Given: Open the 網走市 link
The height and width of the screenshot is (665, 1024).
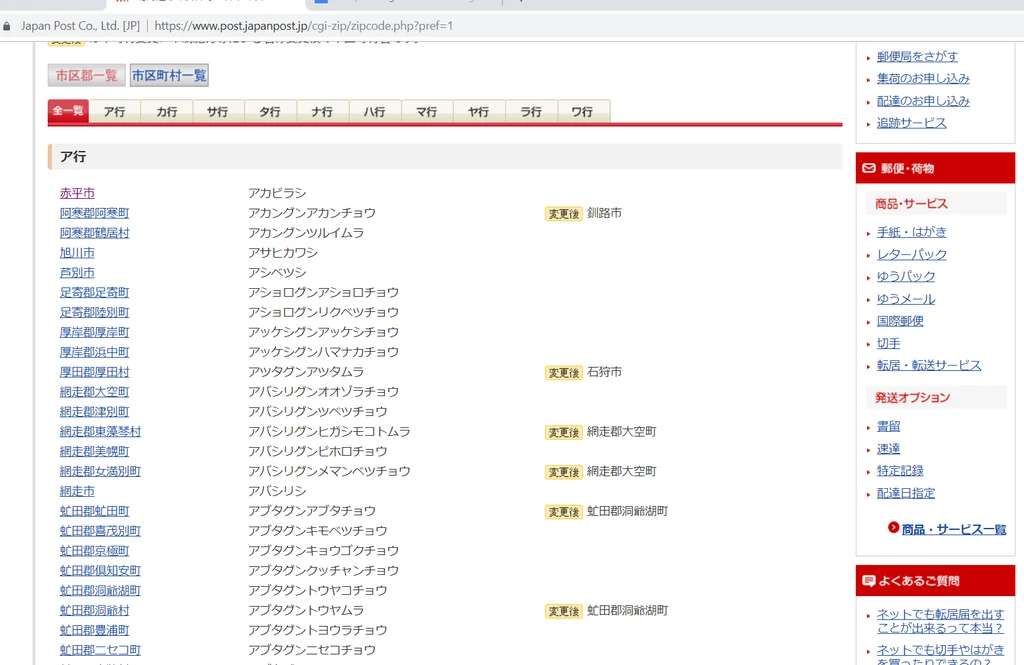Looking at the screenshot, I should [x=77, y=491].
